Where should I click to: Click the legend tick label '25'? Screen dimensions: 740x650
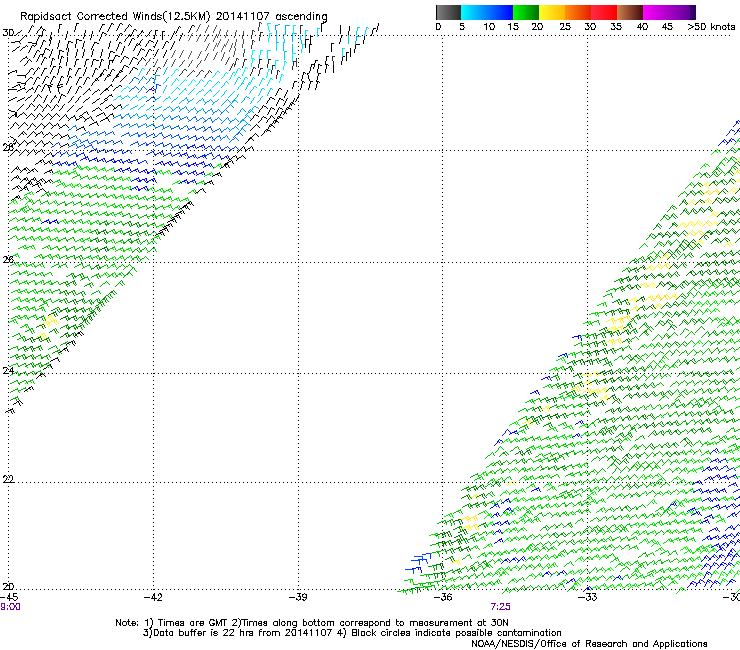pos(565,26)
